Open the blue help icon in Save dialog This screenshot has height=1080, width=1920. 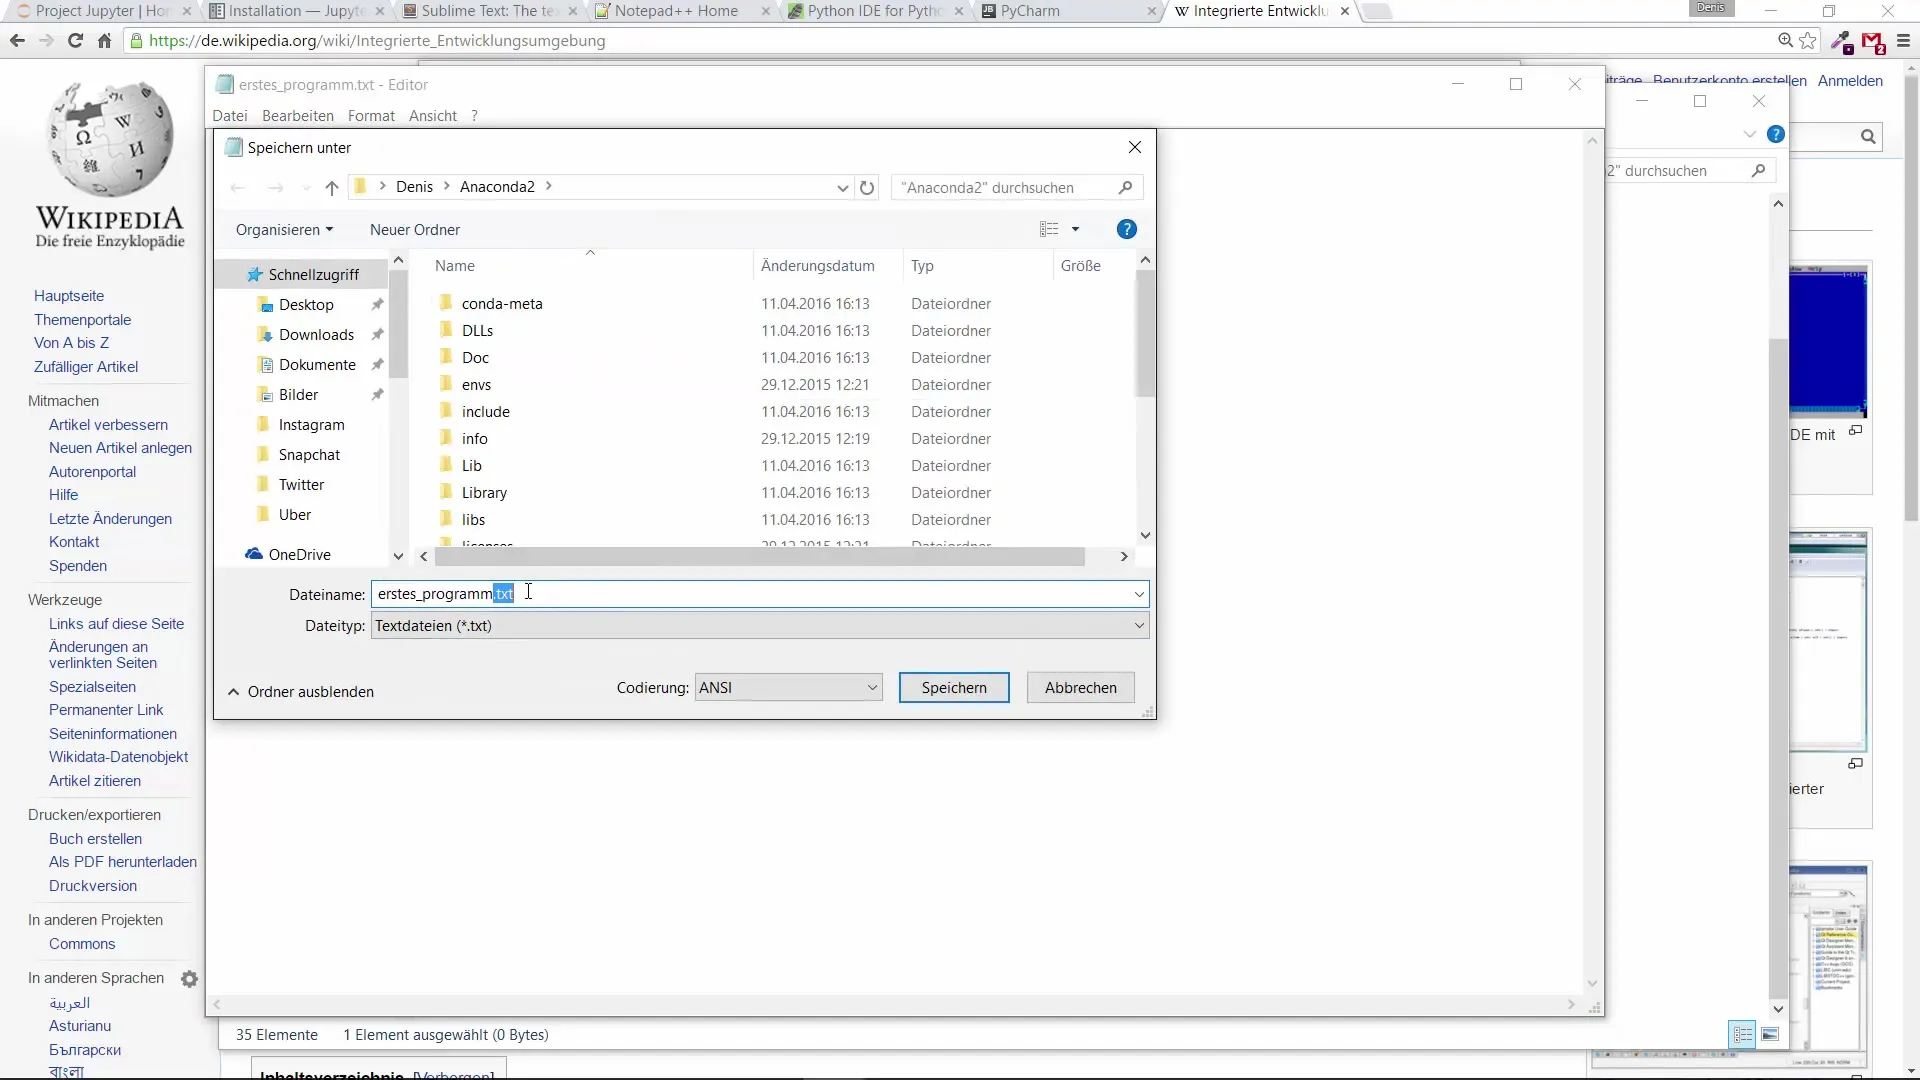click(x=1127, y=230)
